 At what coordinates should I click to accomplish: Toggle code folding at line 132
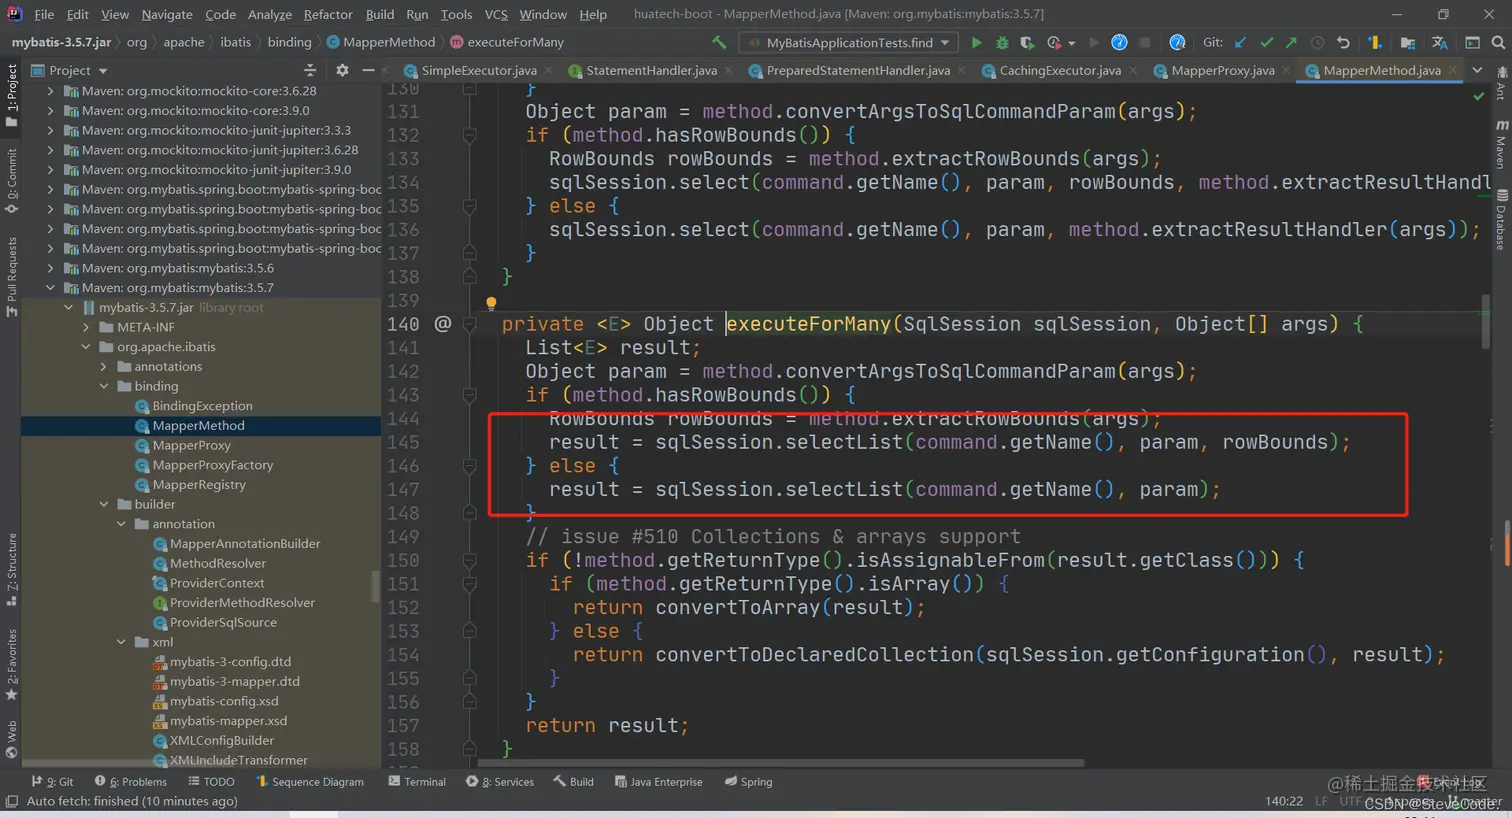click(469, 135)
